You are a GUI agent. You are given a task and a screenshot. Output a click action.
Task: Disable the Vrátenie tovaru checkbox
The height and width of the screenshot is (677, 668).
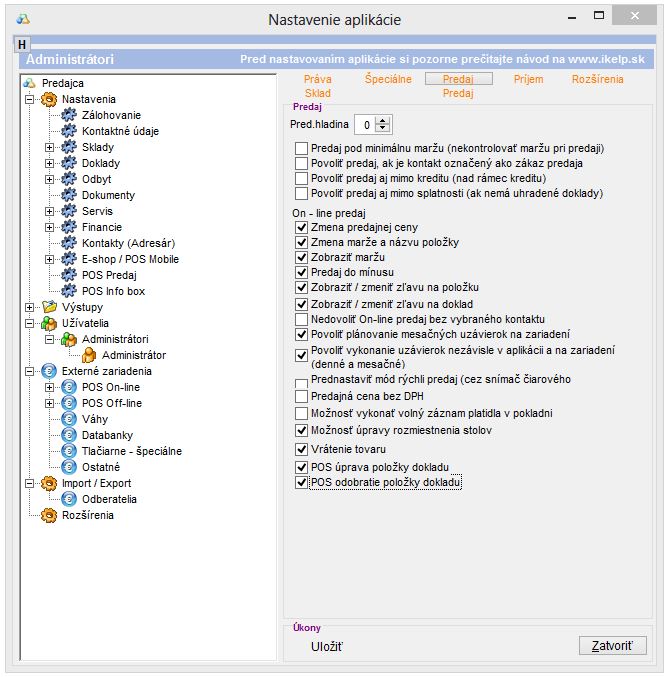click(x=302, y=450)
